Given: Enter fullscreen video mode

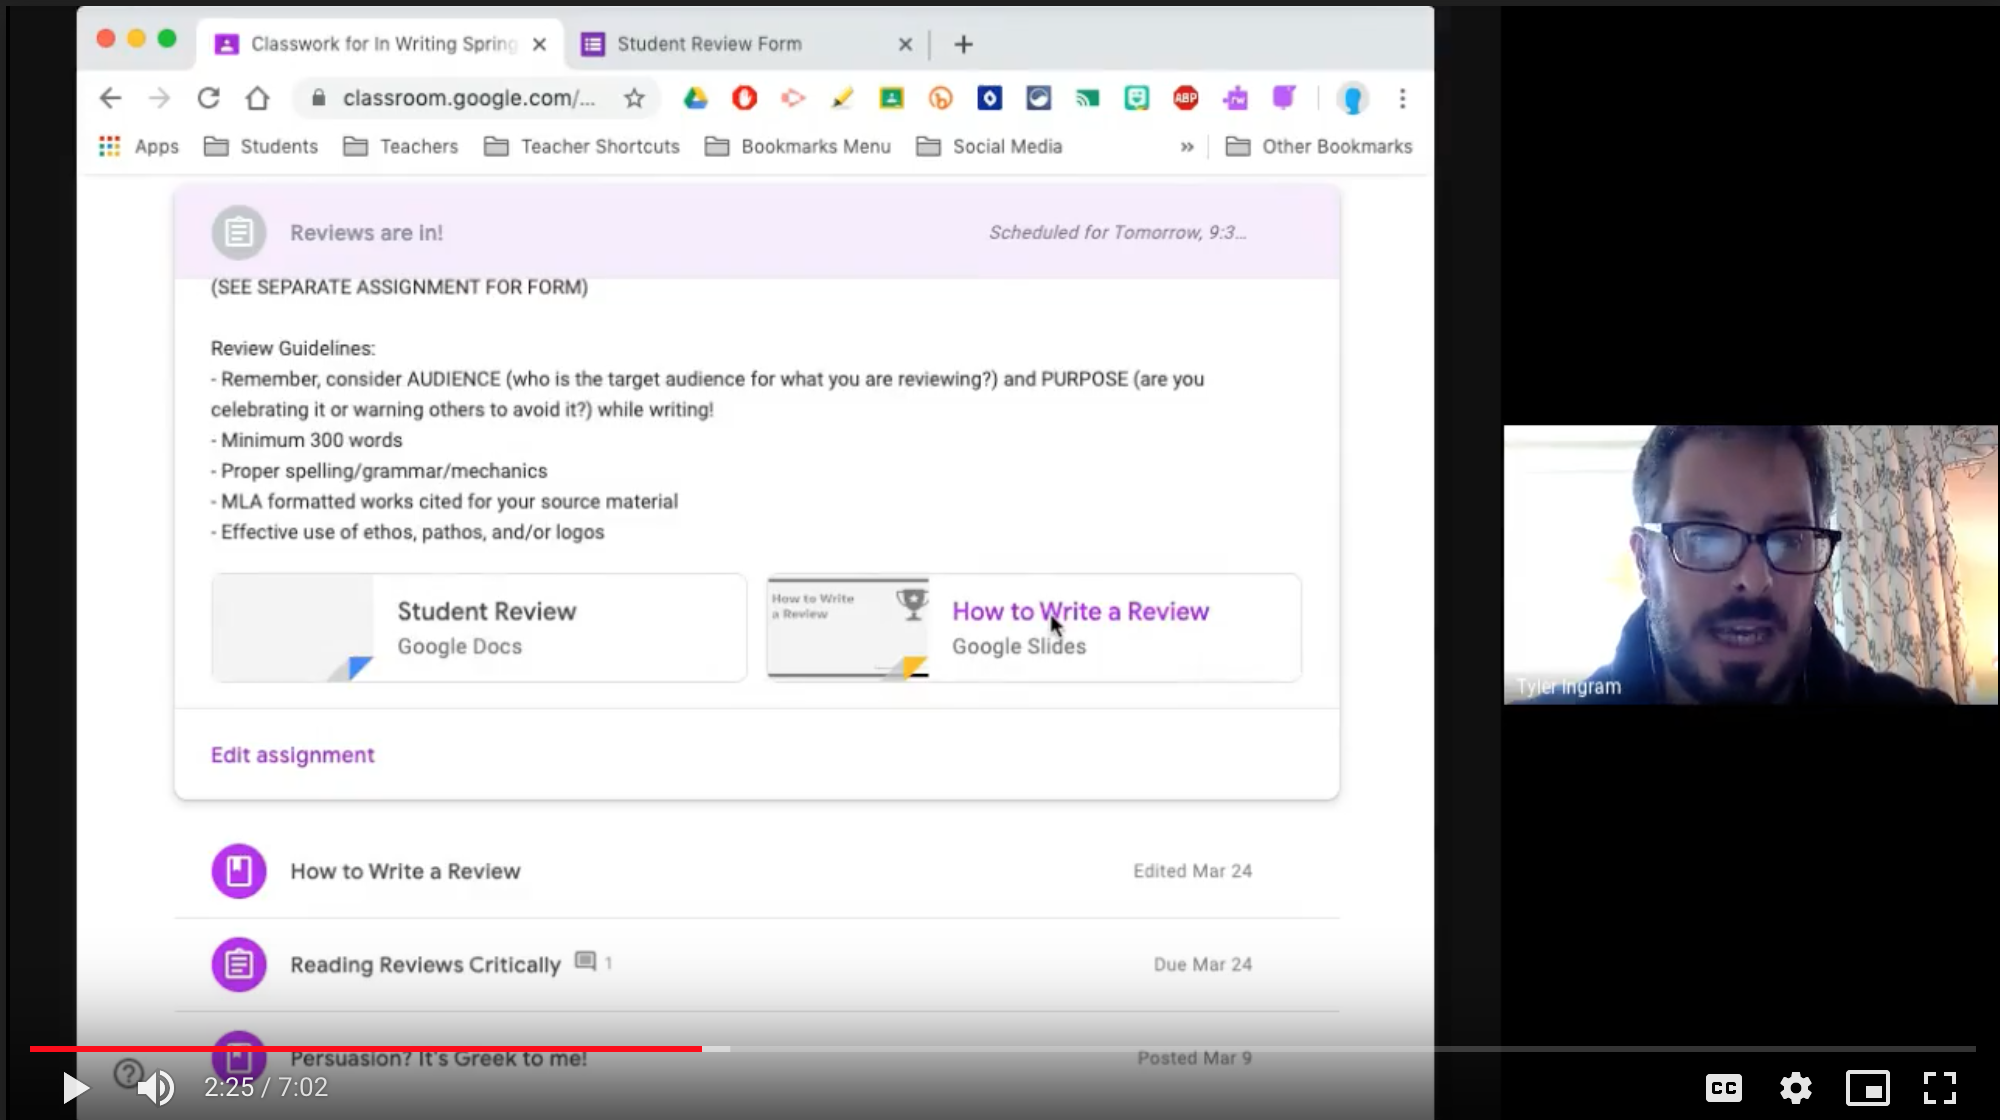Looking at the screenshot, I should (1939, 1087).
